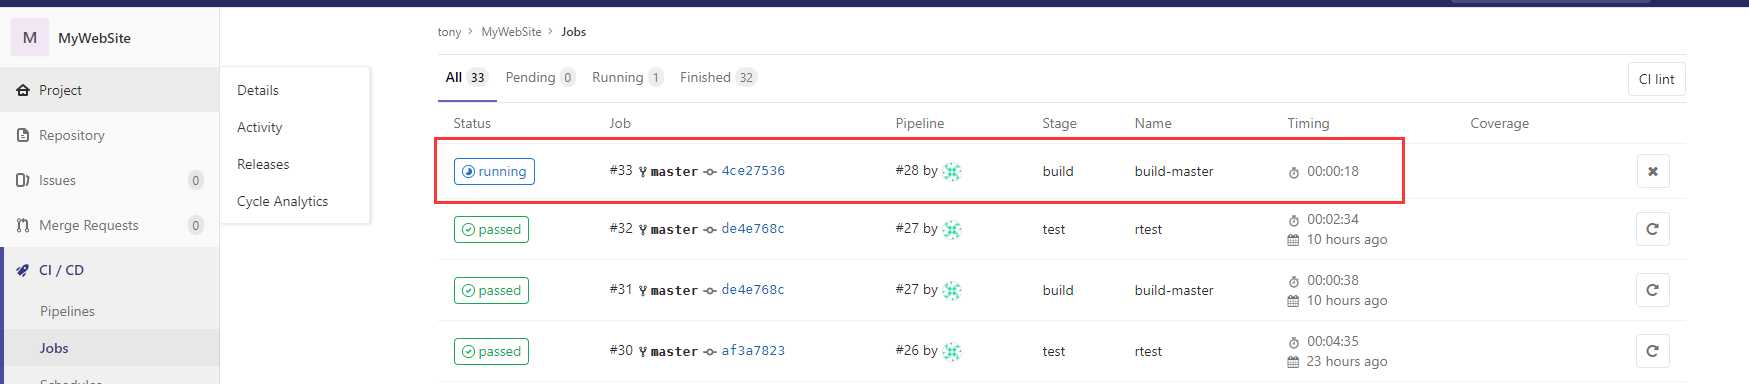Click the user avatar for pipeline #27 in job #32
Image resolution: width=1749 pixels, height=384 pixels.
click(952, 229)
